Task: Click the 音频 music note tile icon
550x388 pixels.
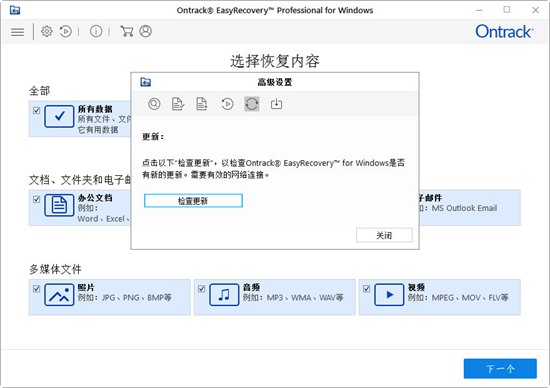Action: 224,295
